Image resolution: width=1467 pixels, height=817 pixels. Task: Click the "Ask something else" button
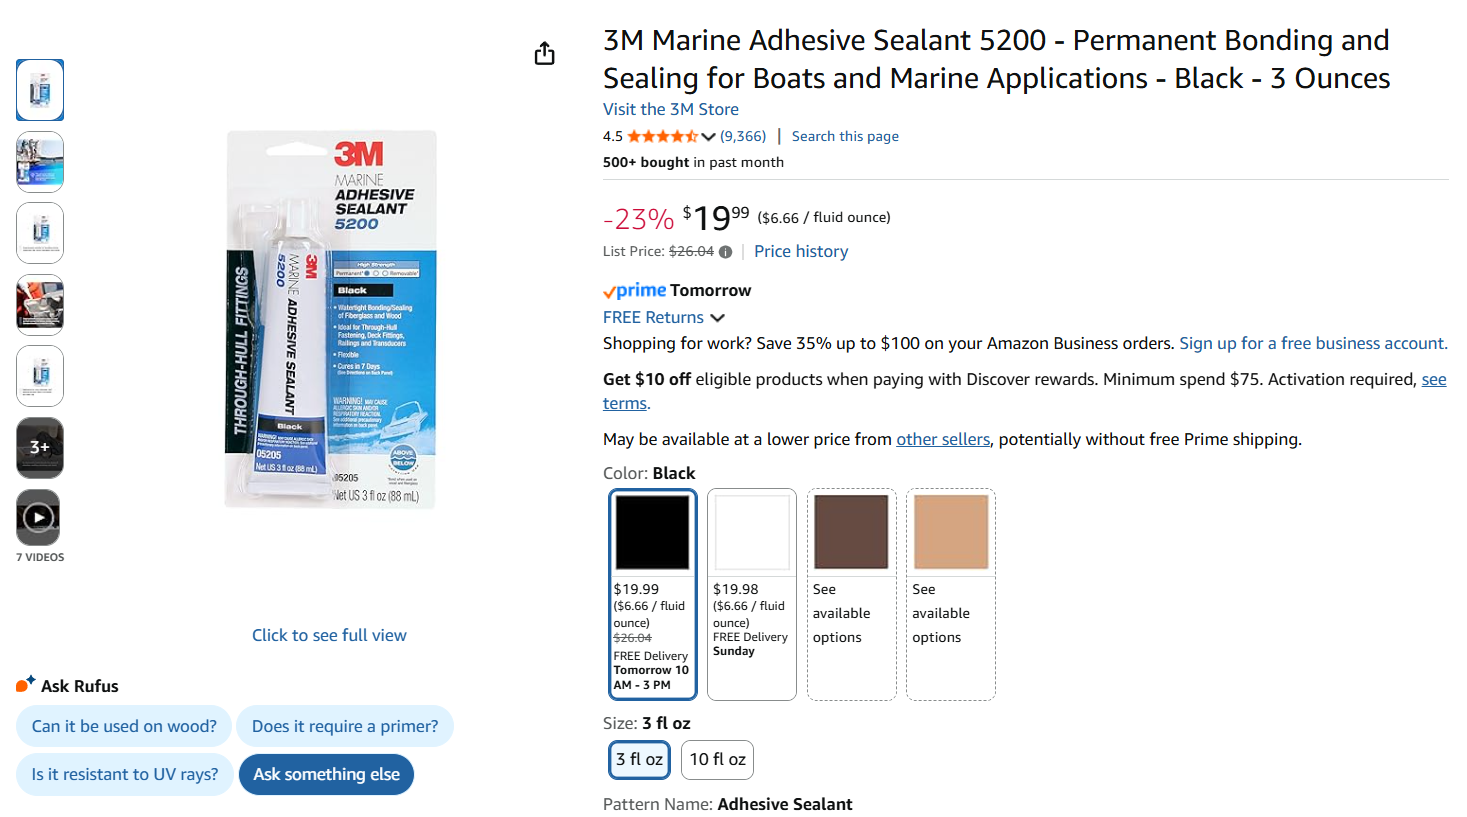coord(326,774)
